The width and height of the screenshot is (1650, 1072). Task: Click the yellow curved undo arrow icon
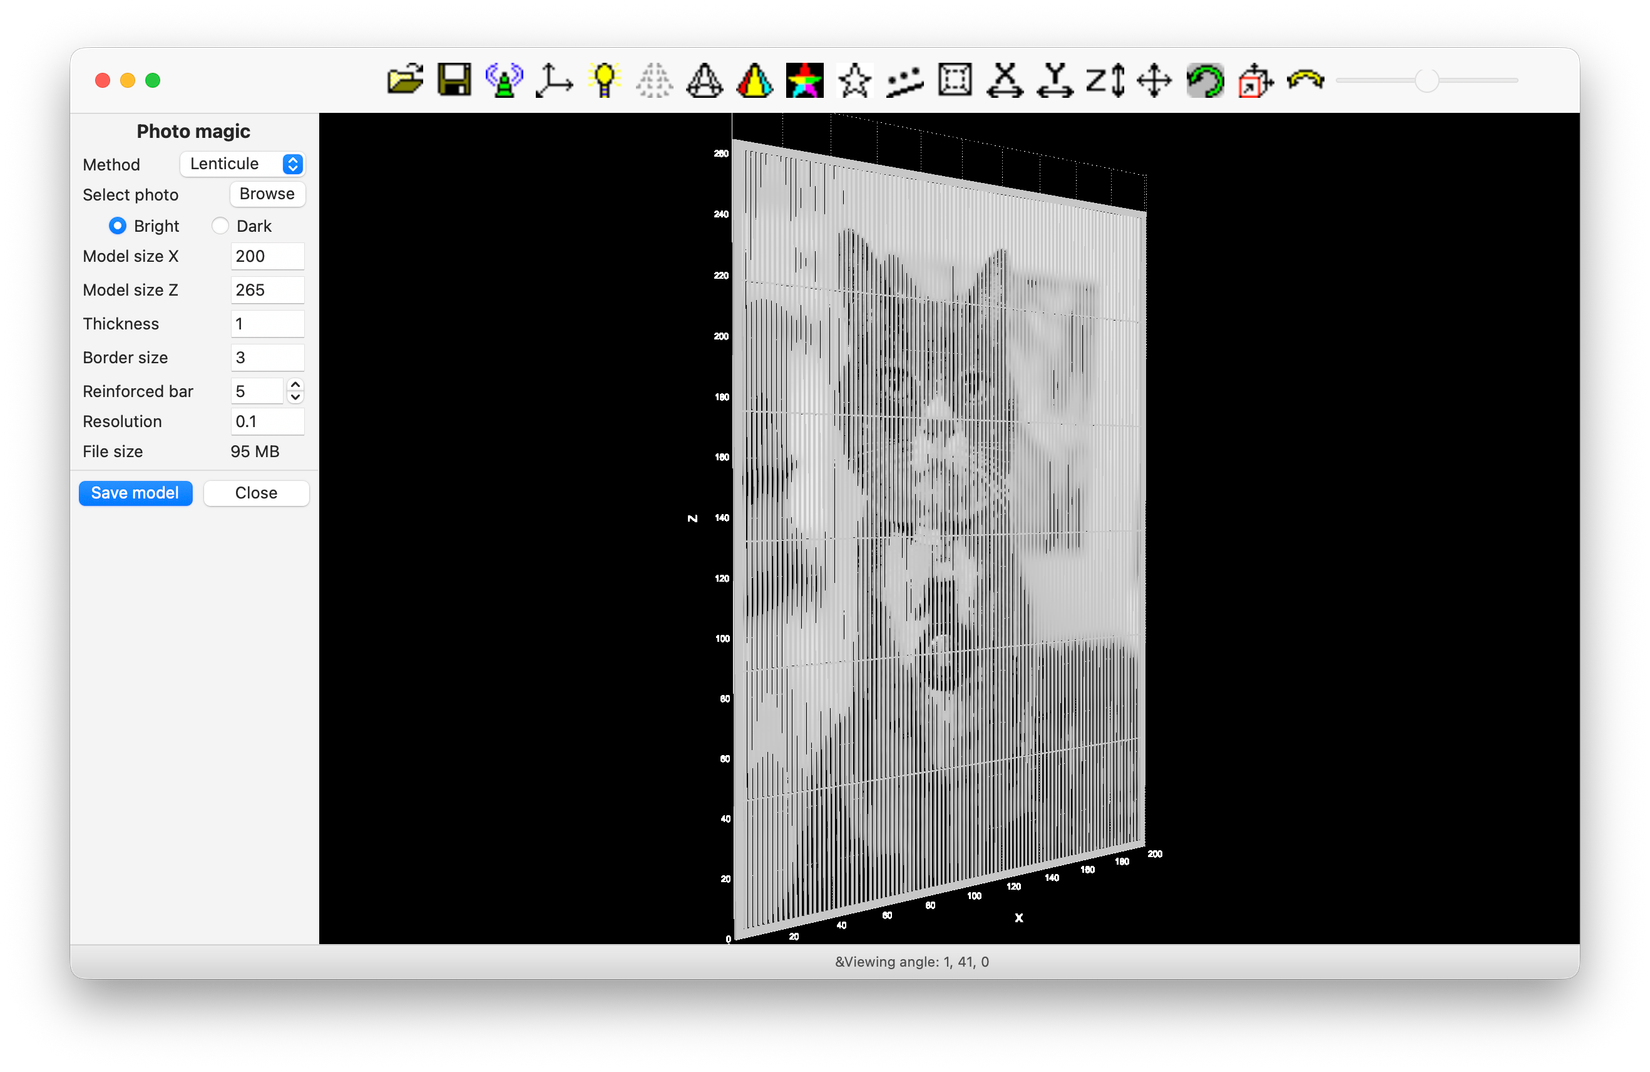coord(1305,80)
